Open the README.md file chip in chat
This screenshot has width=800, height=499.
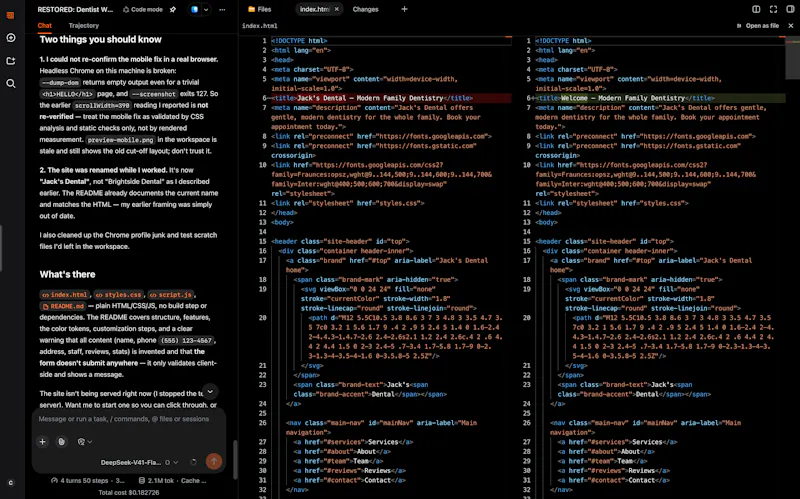click(x=63, y=306)
